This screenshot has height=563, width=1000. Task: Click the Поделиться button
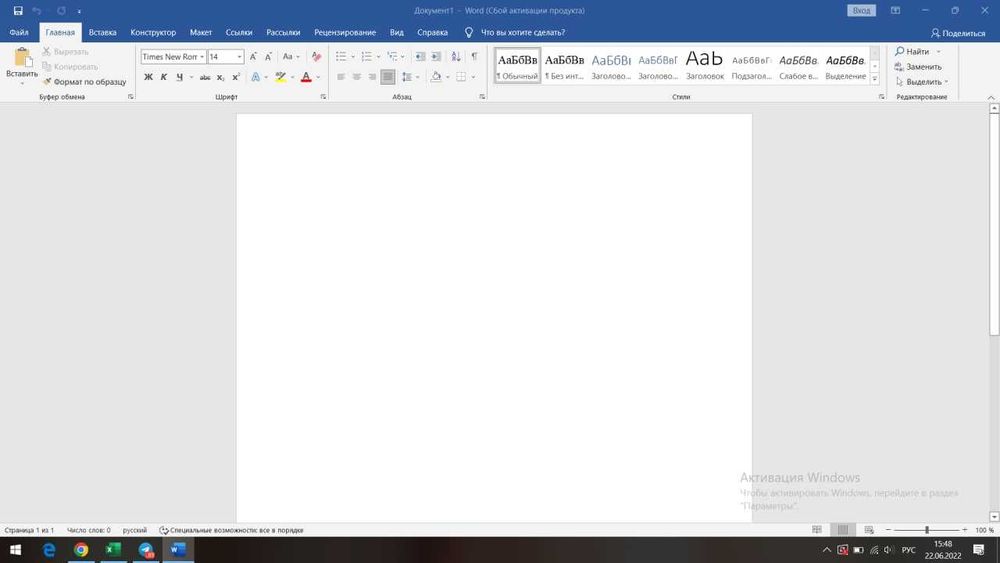point(958,33)
